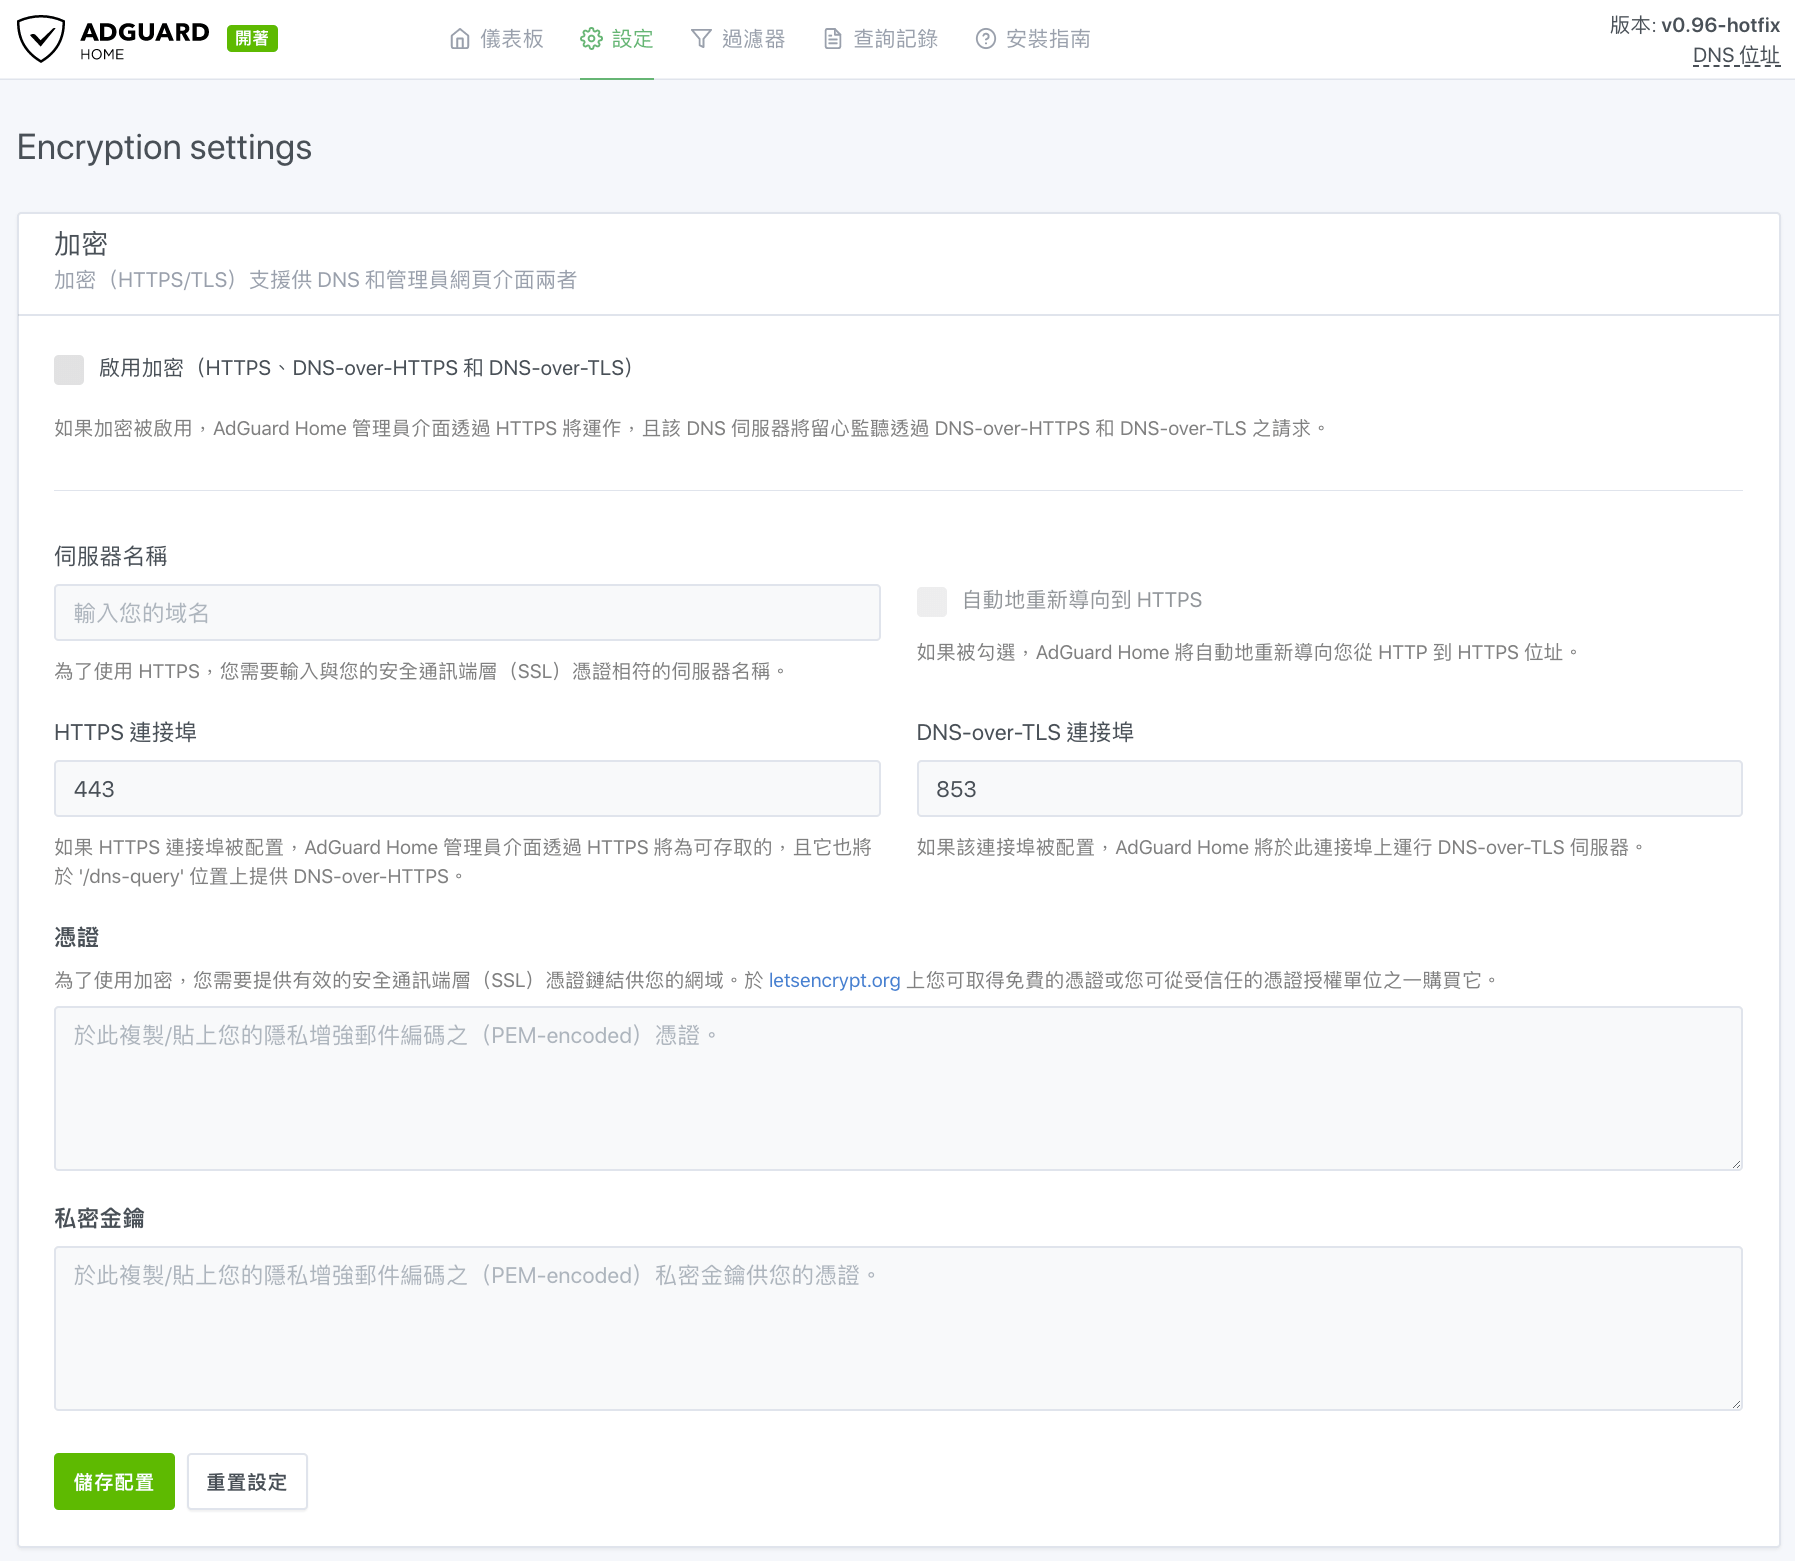Screen dimensions: 1795x1561
Task: Click the settings gear icon
Action: [x=591, y=39]
